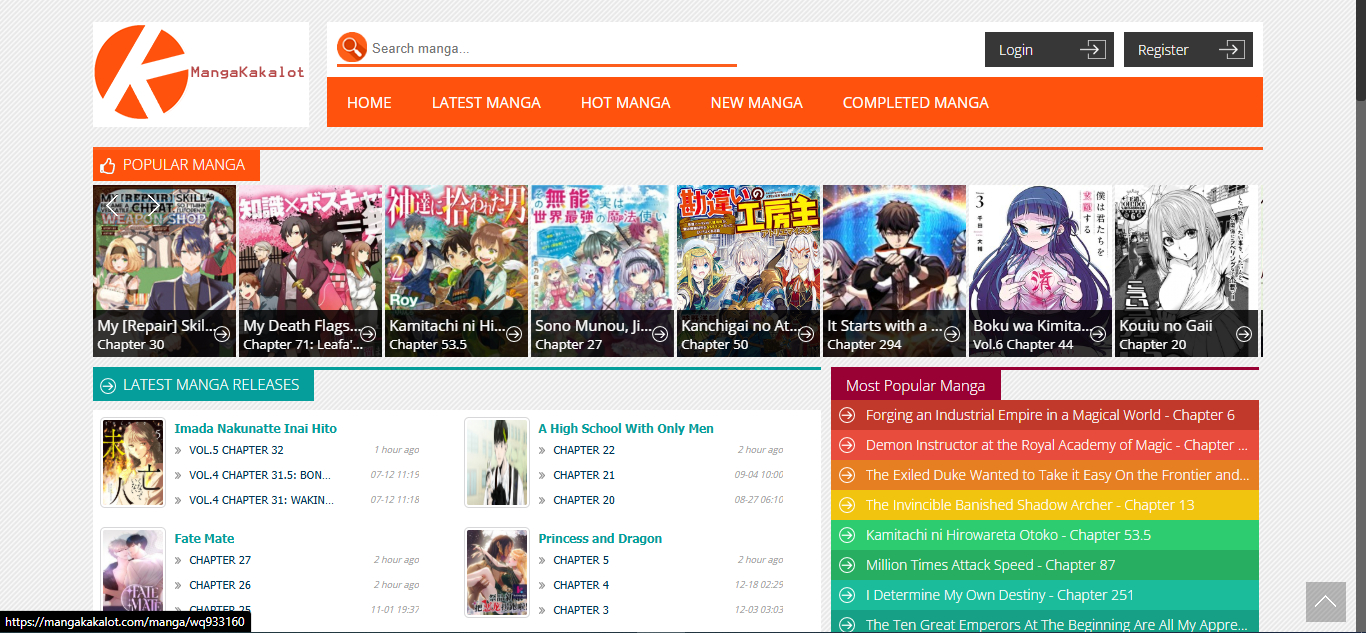Click the MangaKakalot logo
The width and height of the screenshot is (1366, 634).
click(x=200, y=74)
